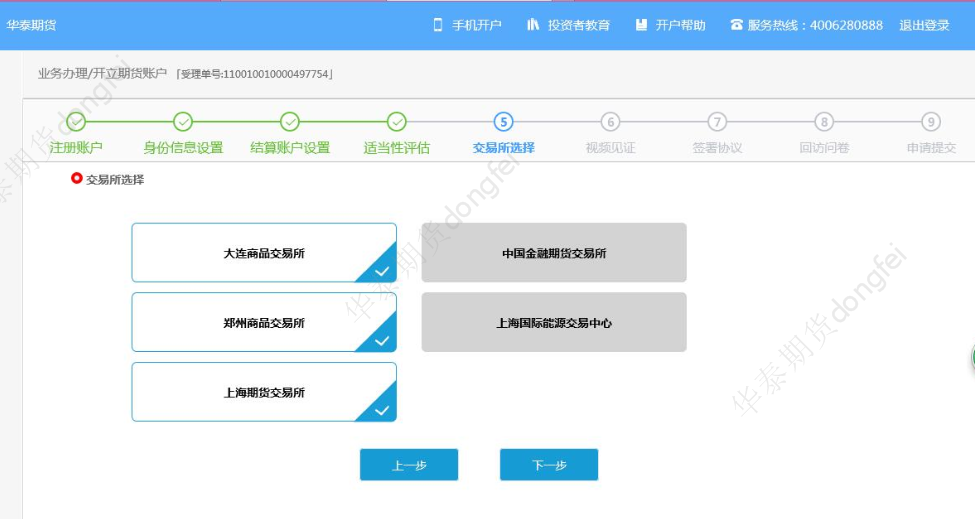Click the mobile phone icon for 手机开户

(x=438, y=25)
